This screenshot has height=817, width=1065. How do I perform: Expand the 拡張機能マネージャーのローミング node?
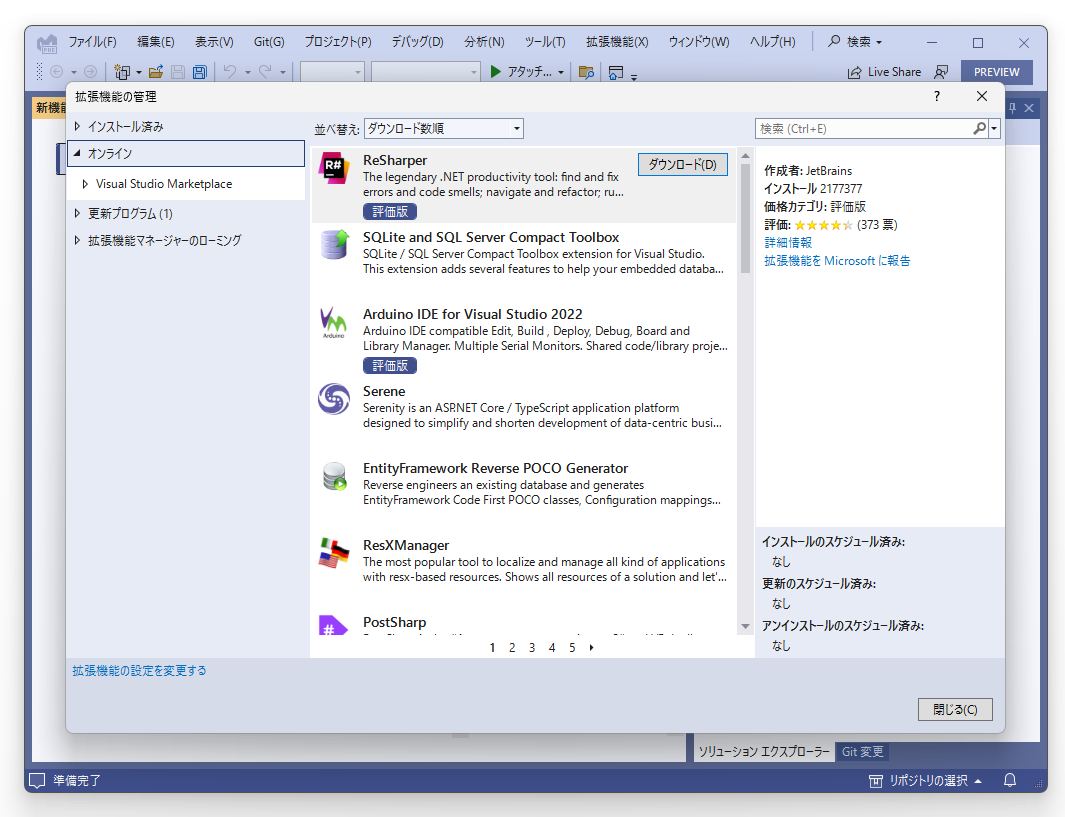77,240
